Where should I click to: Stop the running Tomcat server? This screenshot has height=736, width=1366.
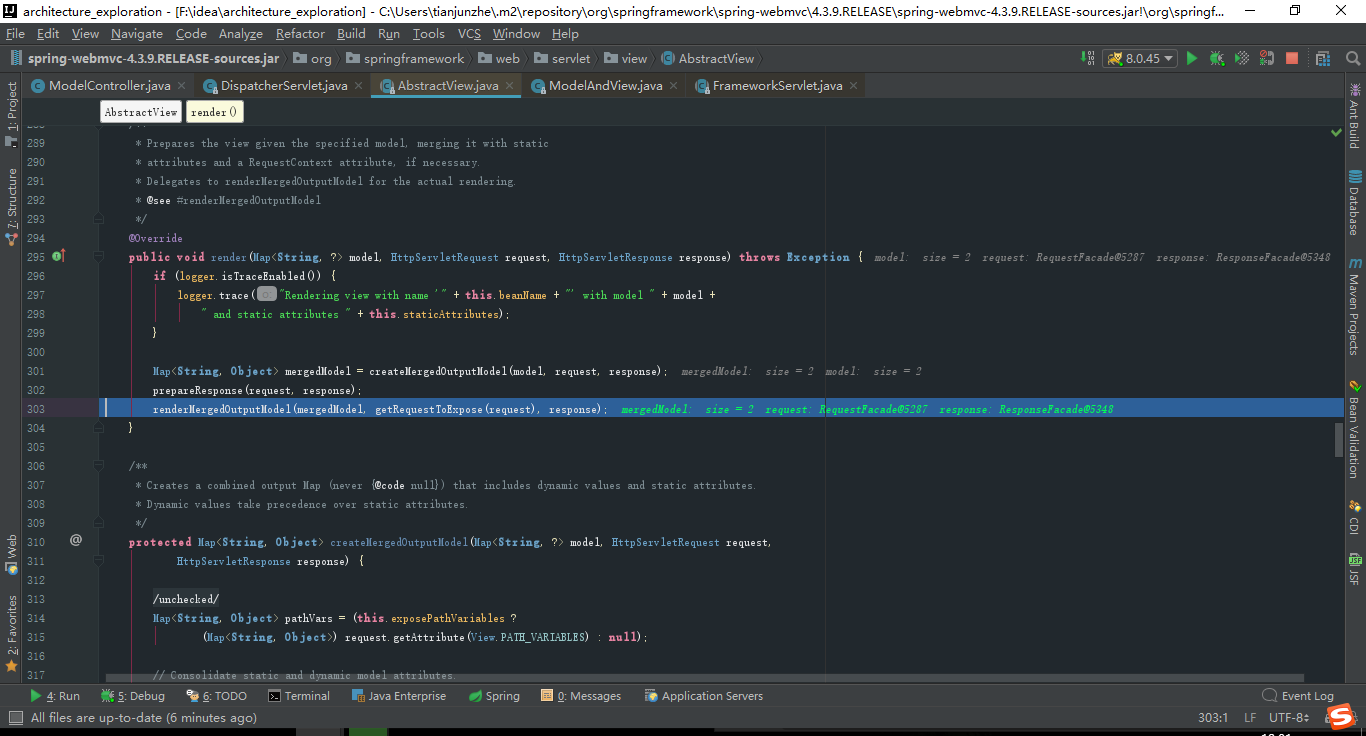pyautogui.click(x=1292, y=58)
